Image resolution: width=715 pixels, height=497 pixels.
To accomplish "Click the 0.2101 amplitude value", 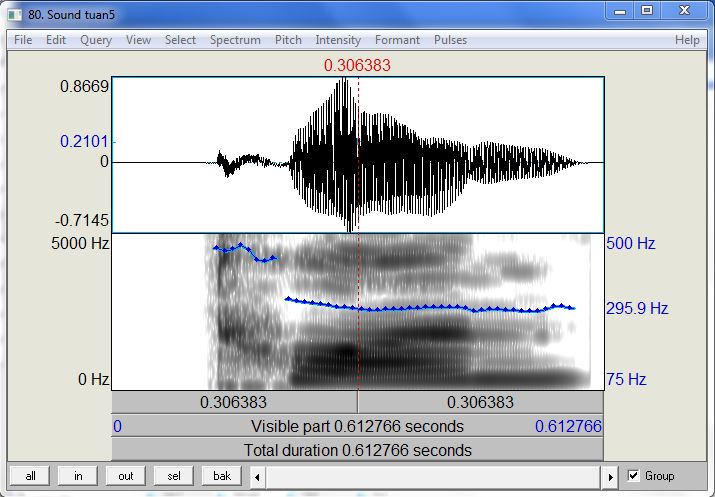I will [84, 141].
